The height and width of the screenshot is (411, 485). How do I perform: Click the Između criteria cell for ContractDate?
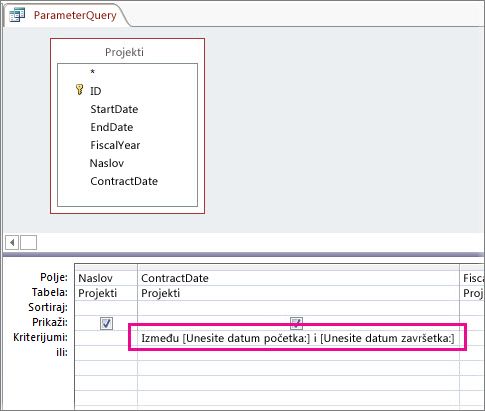pyautogui.click(x=298, y=338)
